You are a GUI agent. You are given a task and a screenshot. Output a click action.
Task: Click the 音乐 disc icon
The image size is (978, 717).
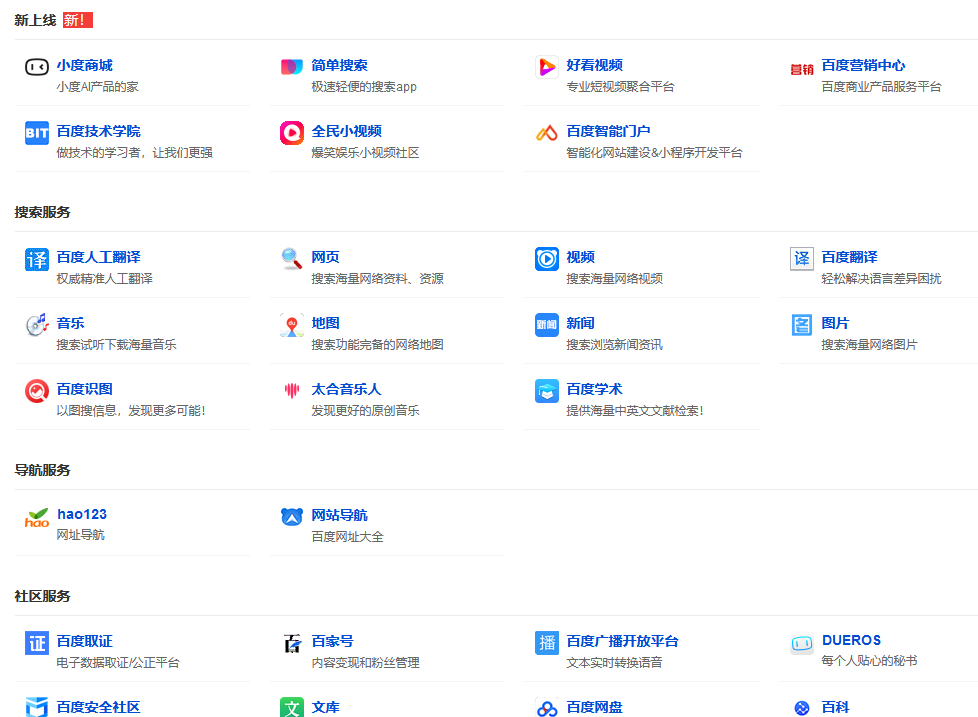coord(37,325)
